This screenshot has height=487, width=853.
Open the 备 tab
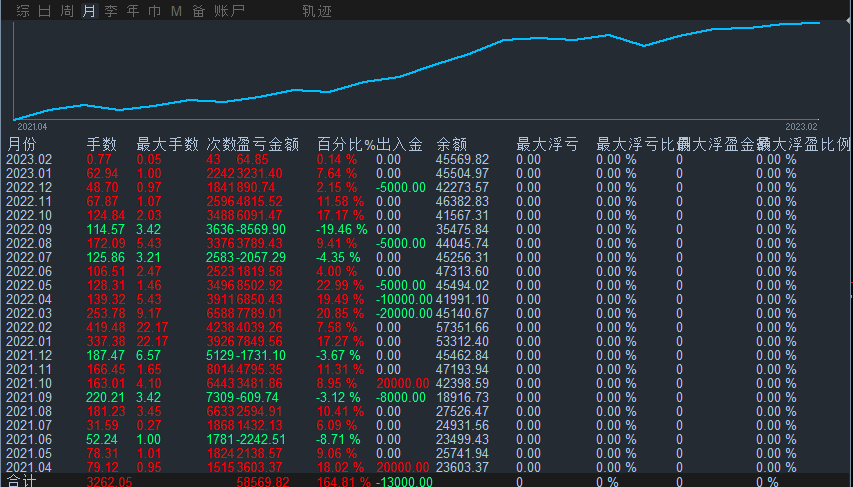tap(199, 11)
